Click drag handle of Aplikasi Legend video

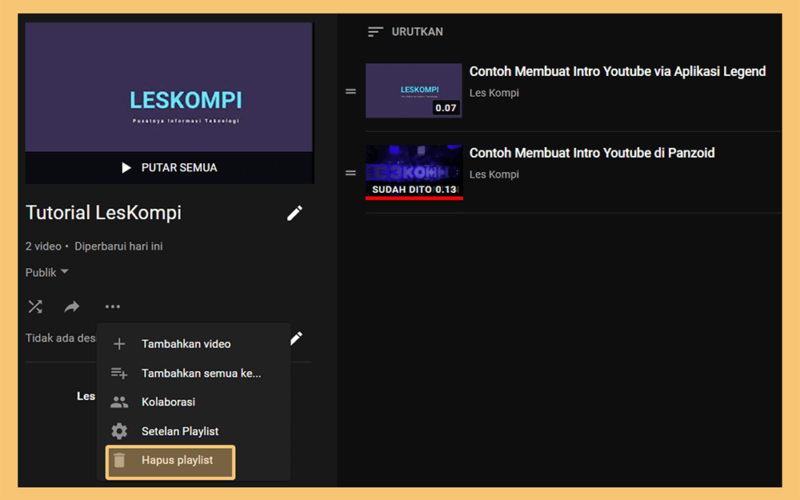tap(351, 91)
